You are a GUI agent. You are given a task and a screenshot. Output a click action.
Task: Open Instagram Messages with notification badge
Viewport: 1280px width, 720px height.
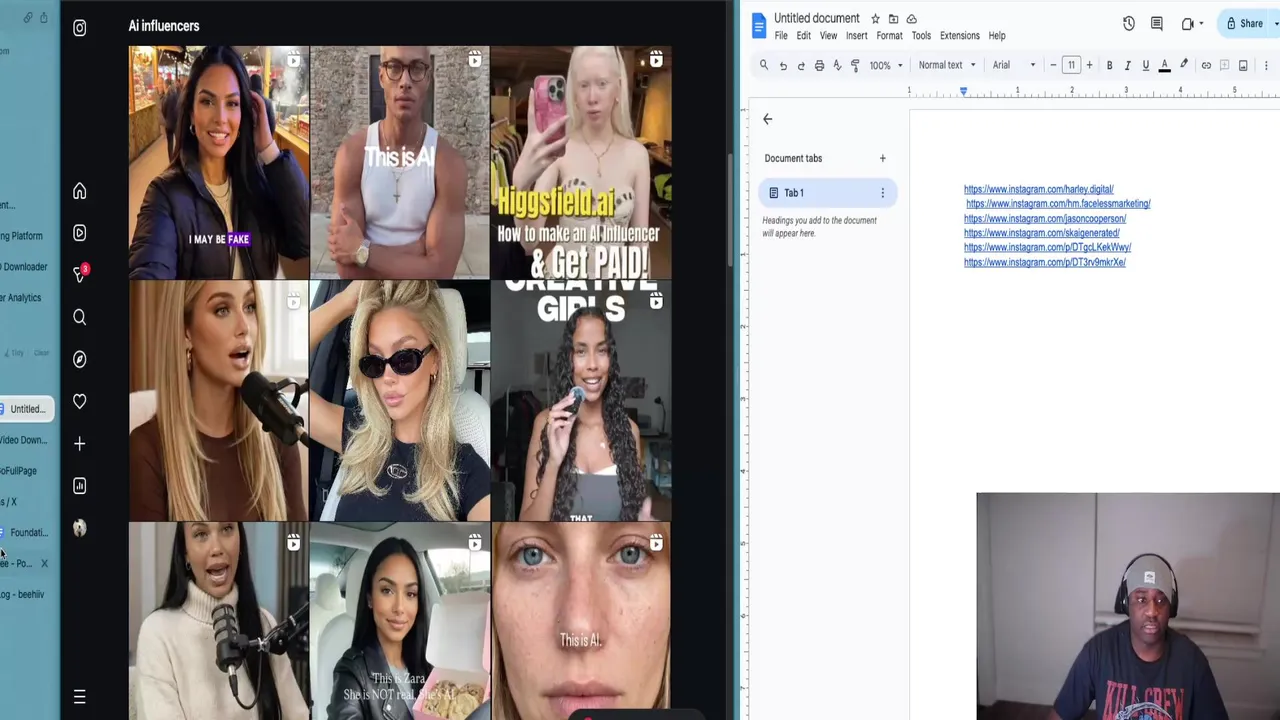pos(80,274)
